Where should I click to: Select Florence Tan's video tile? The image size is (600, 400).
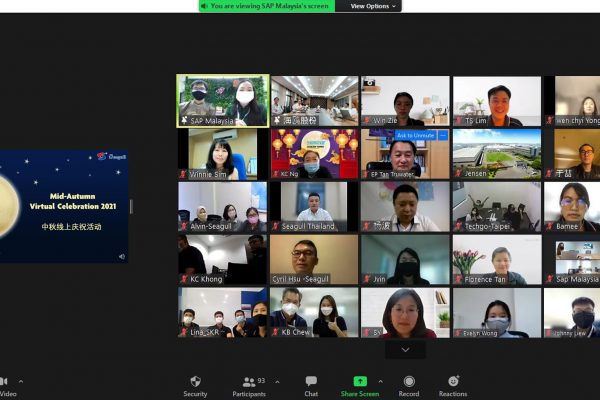tap(496, 258)
